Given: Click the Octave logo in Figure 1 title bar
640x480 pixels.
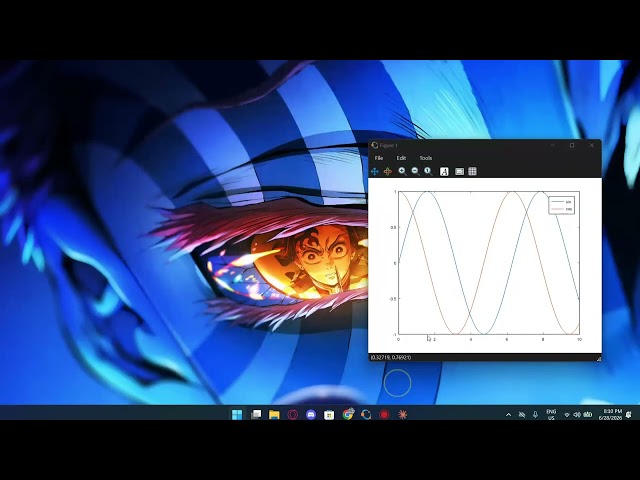Looking at the screenshot, I should [x=375, y=145].
